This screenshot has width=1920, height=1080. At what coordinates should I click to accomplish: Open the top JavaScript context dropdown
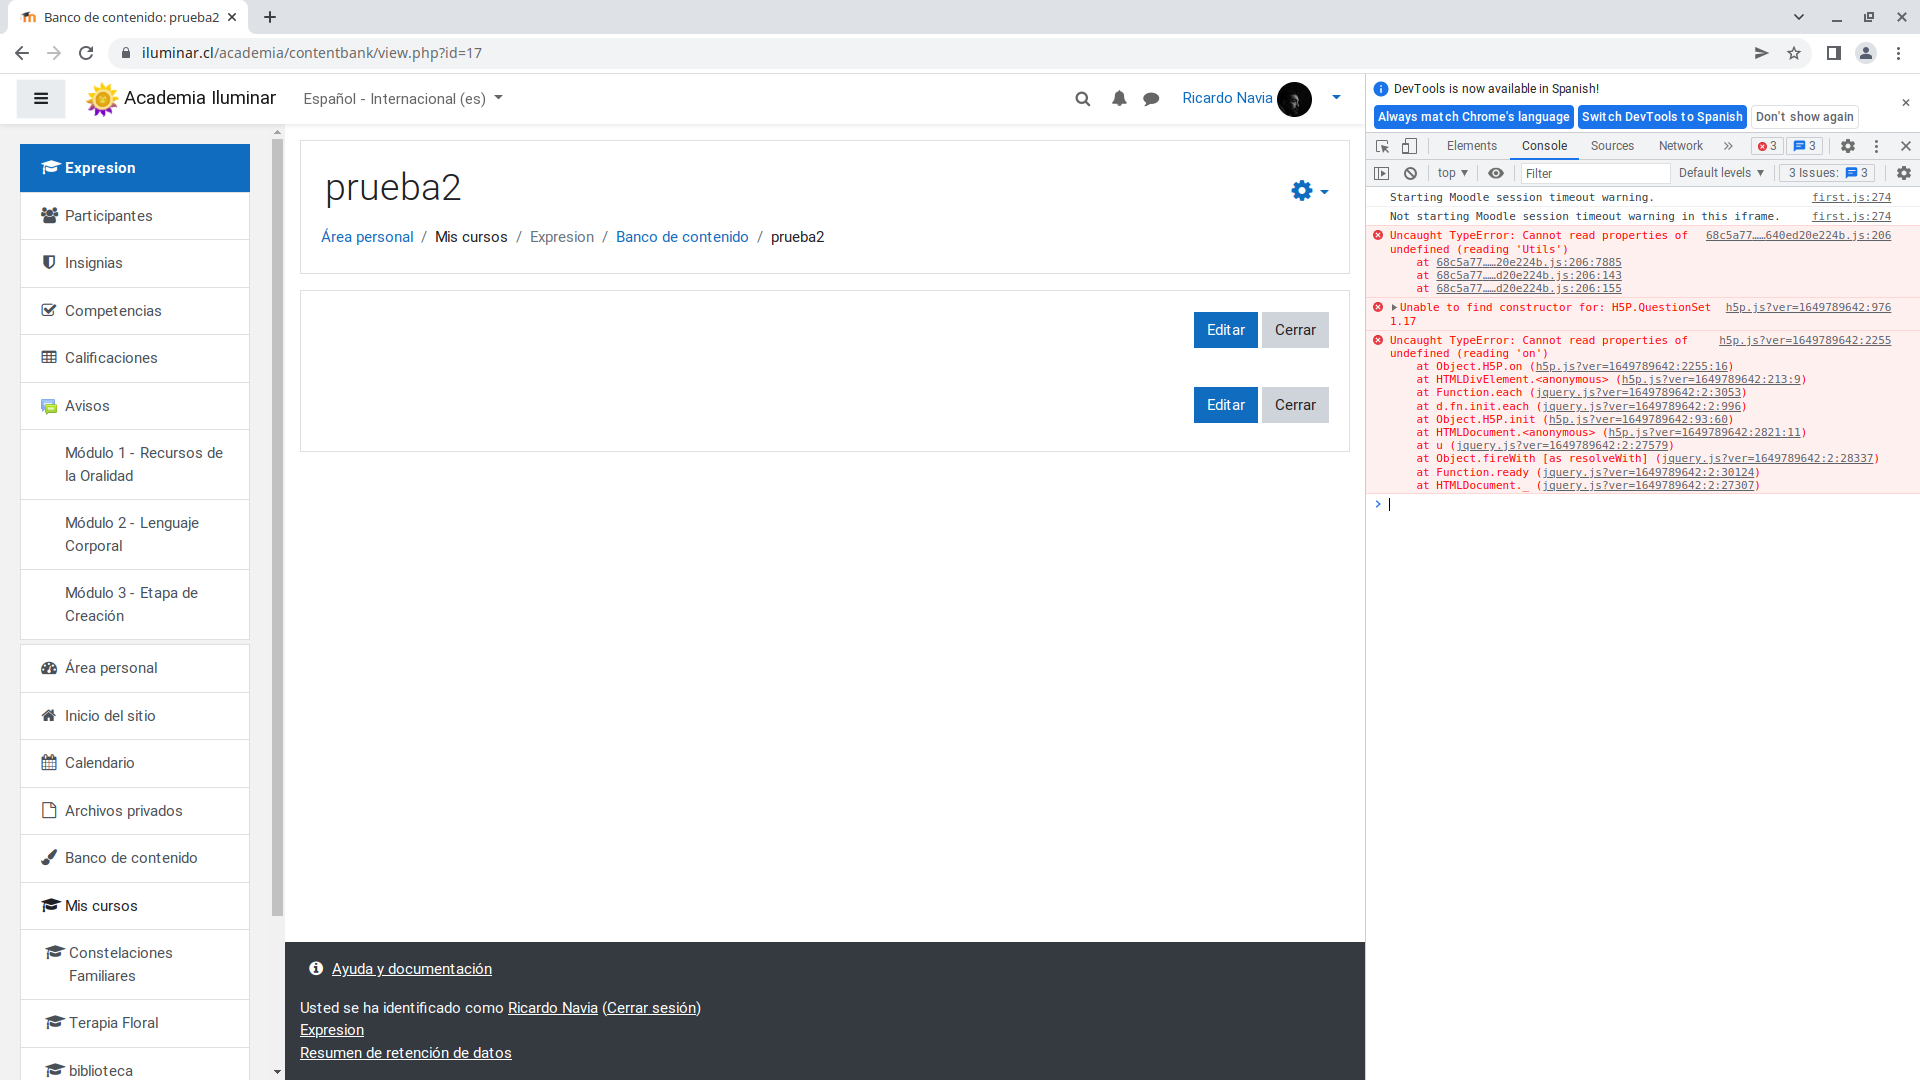pyautogui.click(x=1452, y=173)
